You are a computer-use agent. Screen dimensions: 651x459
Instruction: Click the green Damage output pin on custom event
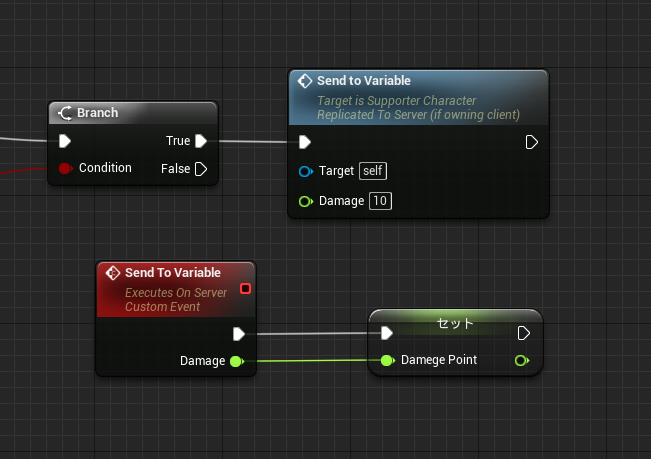[x=237, y=361]
